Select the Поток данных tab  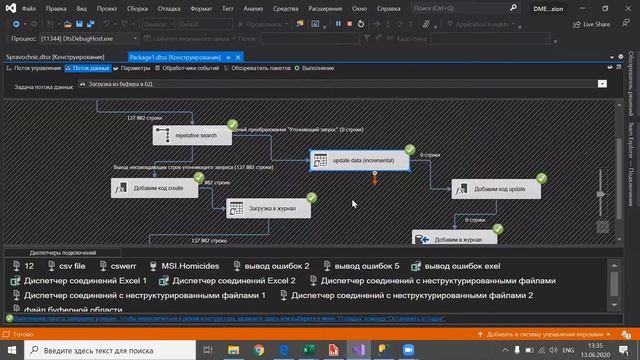87,68
